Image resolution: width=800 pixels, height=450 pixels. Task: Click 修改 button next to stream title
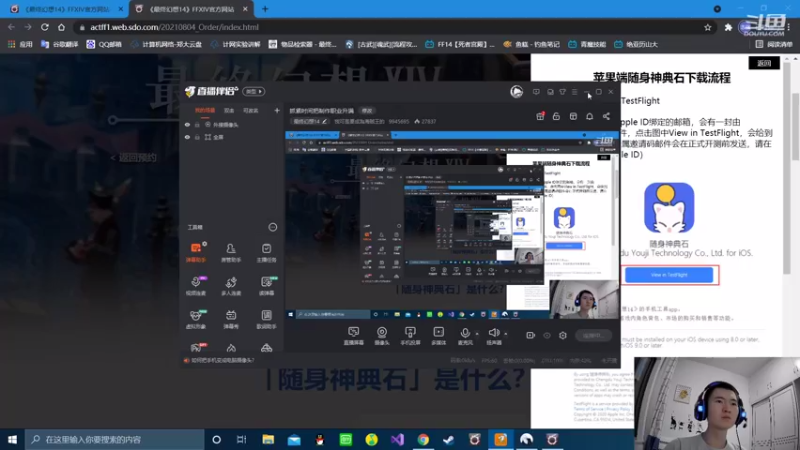(367, 111)
